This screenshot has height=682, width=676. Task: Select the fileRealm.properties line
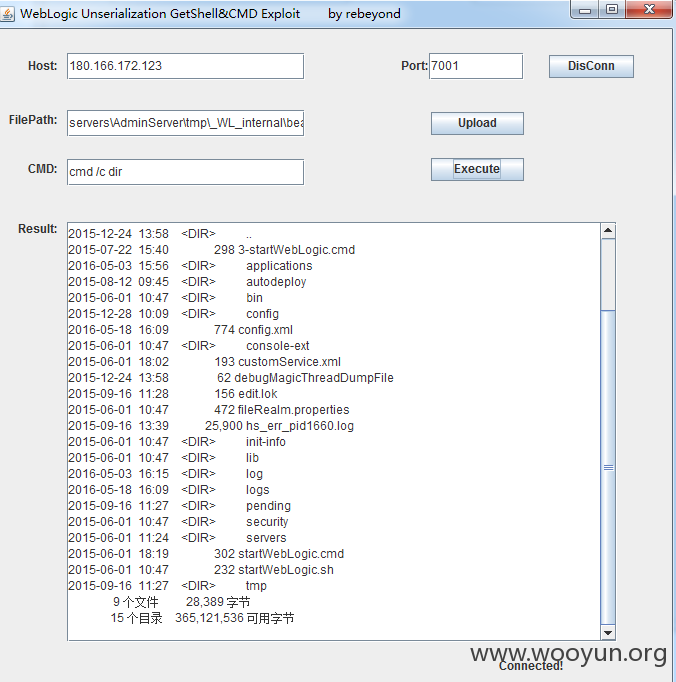point(209,410)
